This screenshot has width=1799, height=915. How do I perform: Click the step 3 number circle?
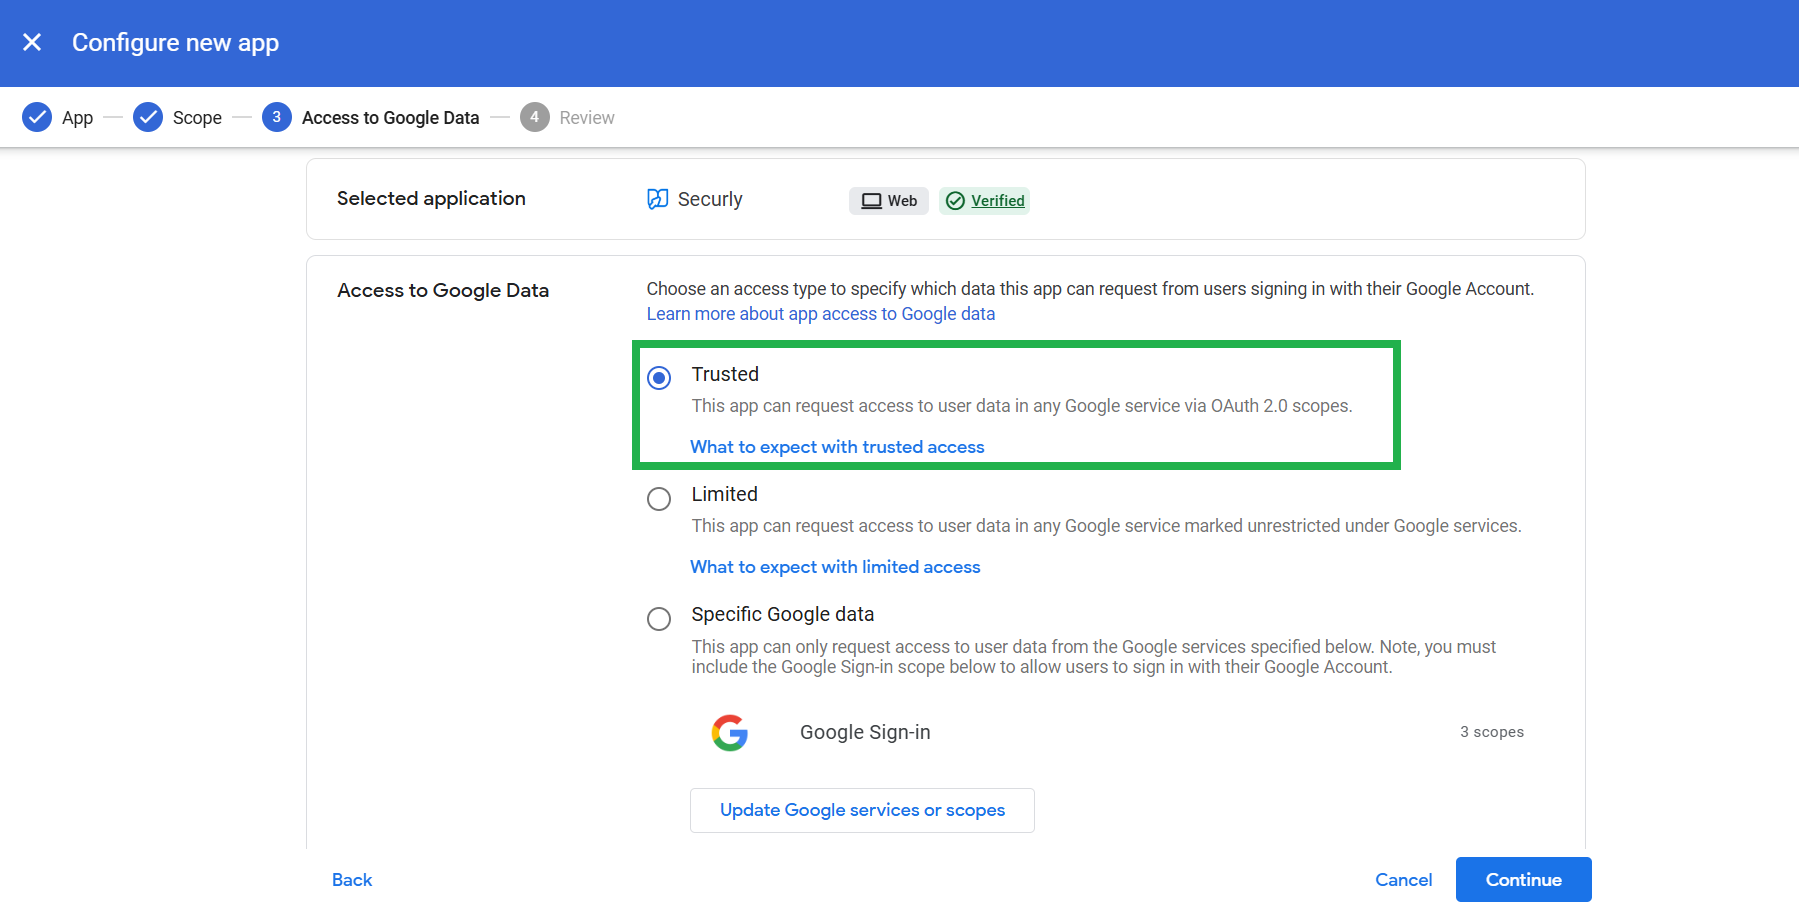pyautogui.click(x=276, y=117)
